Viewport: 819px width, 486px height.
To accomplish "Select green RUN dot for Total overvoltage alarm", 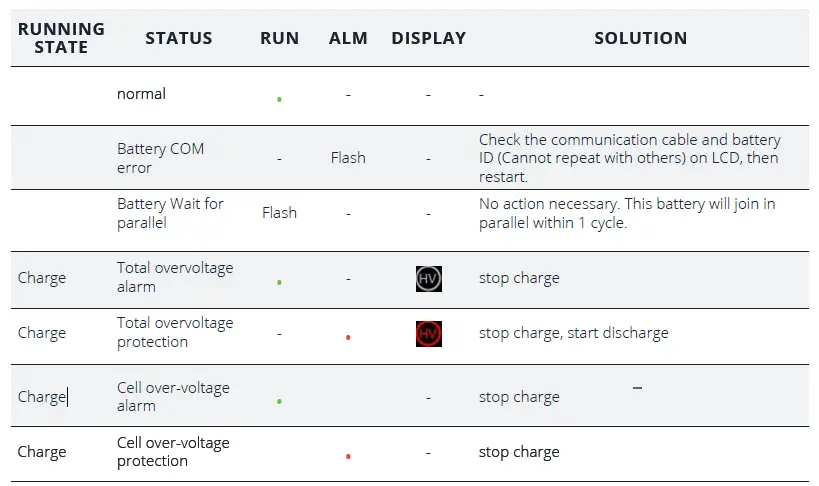I will 279,283.
